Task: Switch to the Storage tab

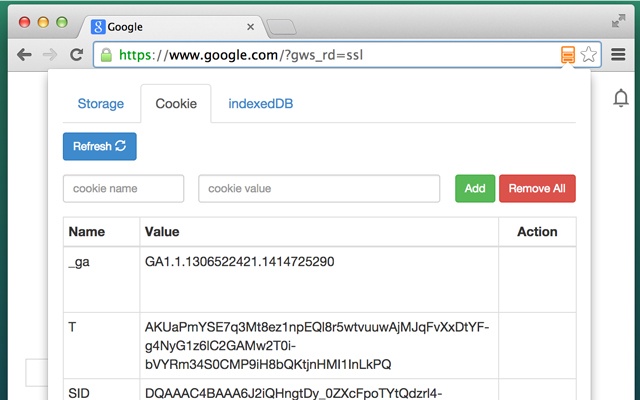Action: click(101, 104)
